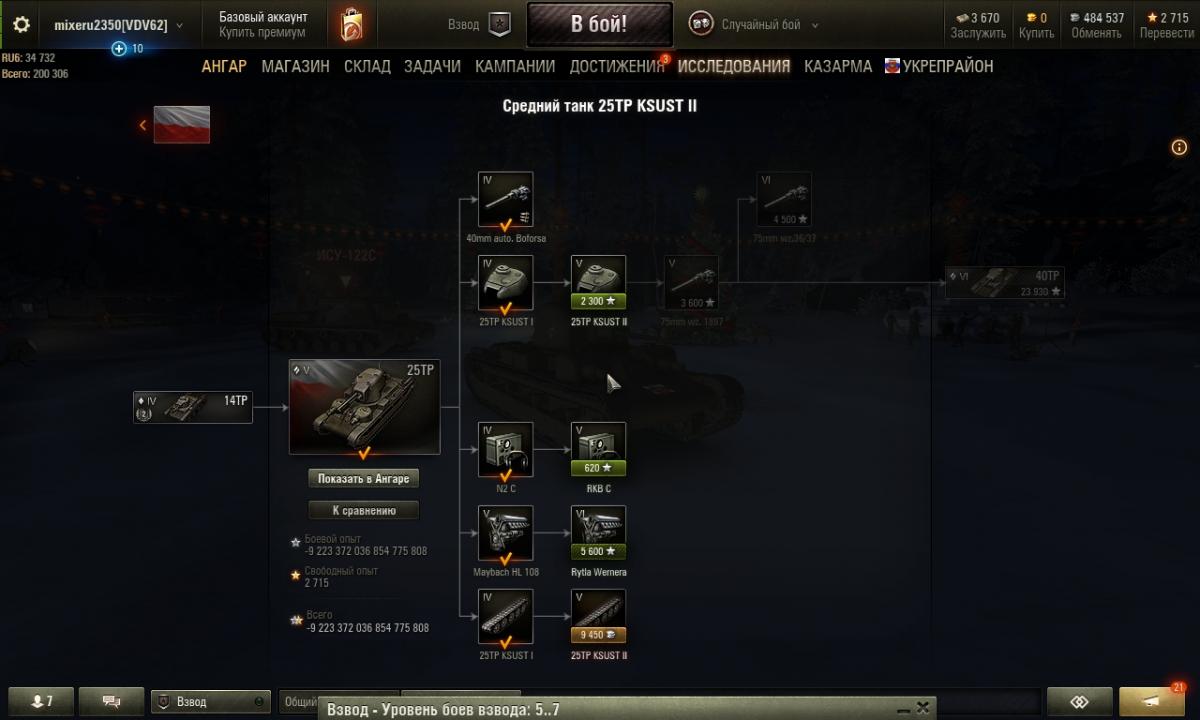Open the 40TP tank research node
The image size is (1200, 720).
[x=1004, y=283]
